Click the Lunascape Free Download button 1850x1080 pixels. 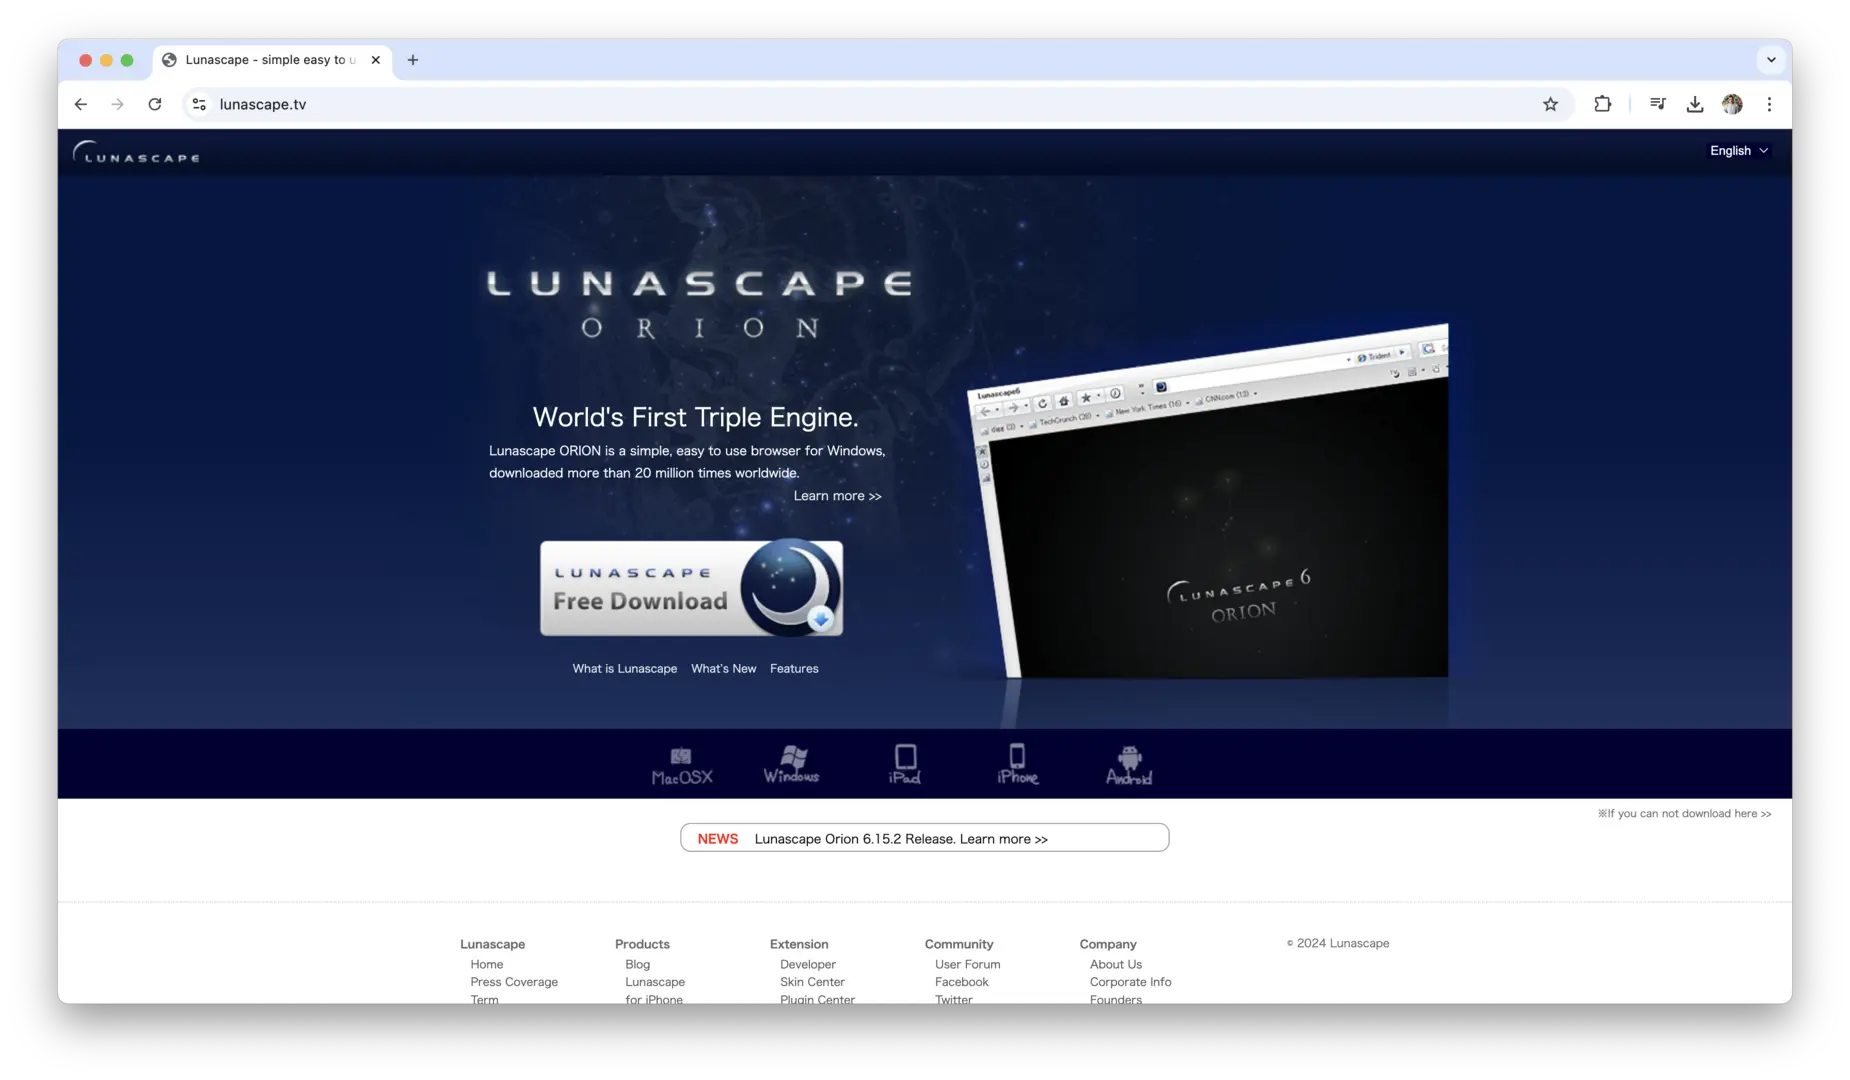click(691, 588)
